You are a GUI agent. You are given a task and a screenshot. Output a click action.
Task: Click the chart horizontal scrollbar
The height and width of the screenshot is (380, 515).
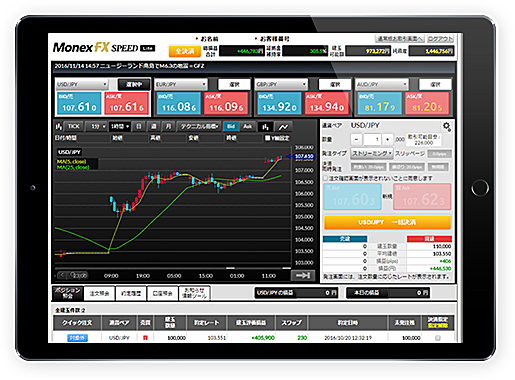pyautogui.click(x=173, y=268)
